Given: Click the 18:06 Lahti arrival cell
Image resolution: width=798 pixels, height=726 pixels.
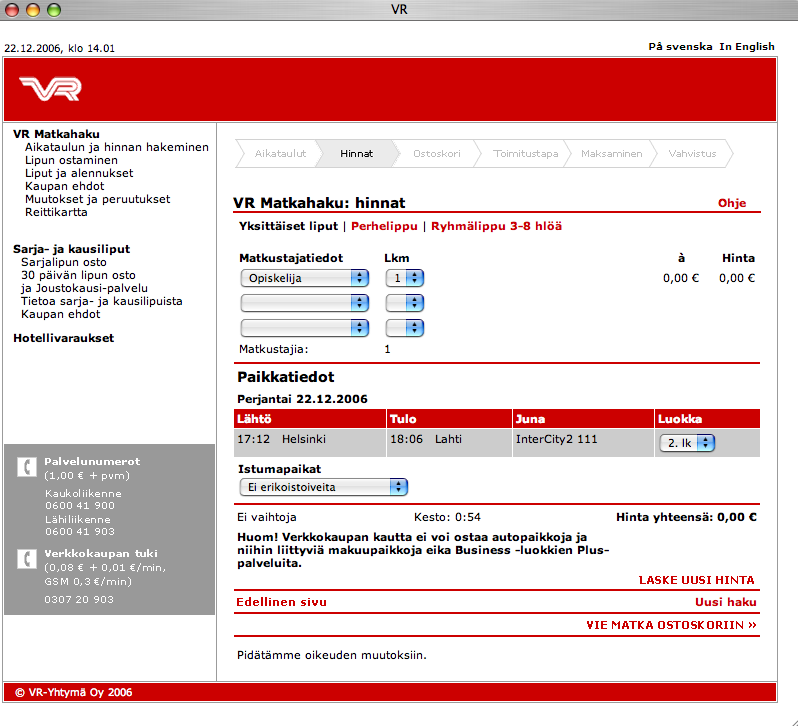Looking at the screenshot, I should click(x=449, y=442).
